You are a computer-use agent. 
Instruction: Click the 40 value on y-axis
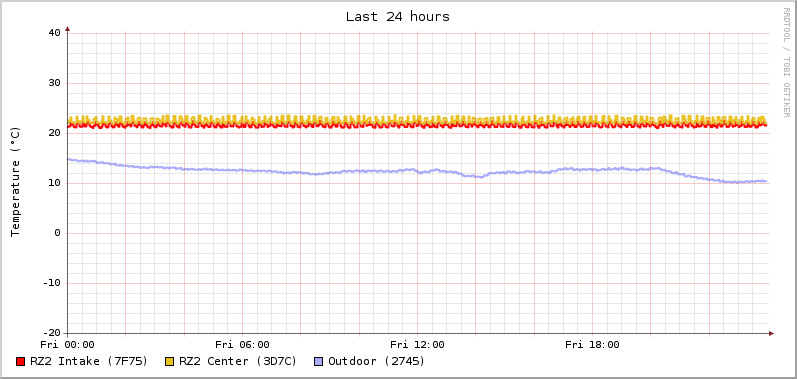tap(54, 33)
